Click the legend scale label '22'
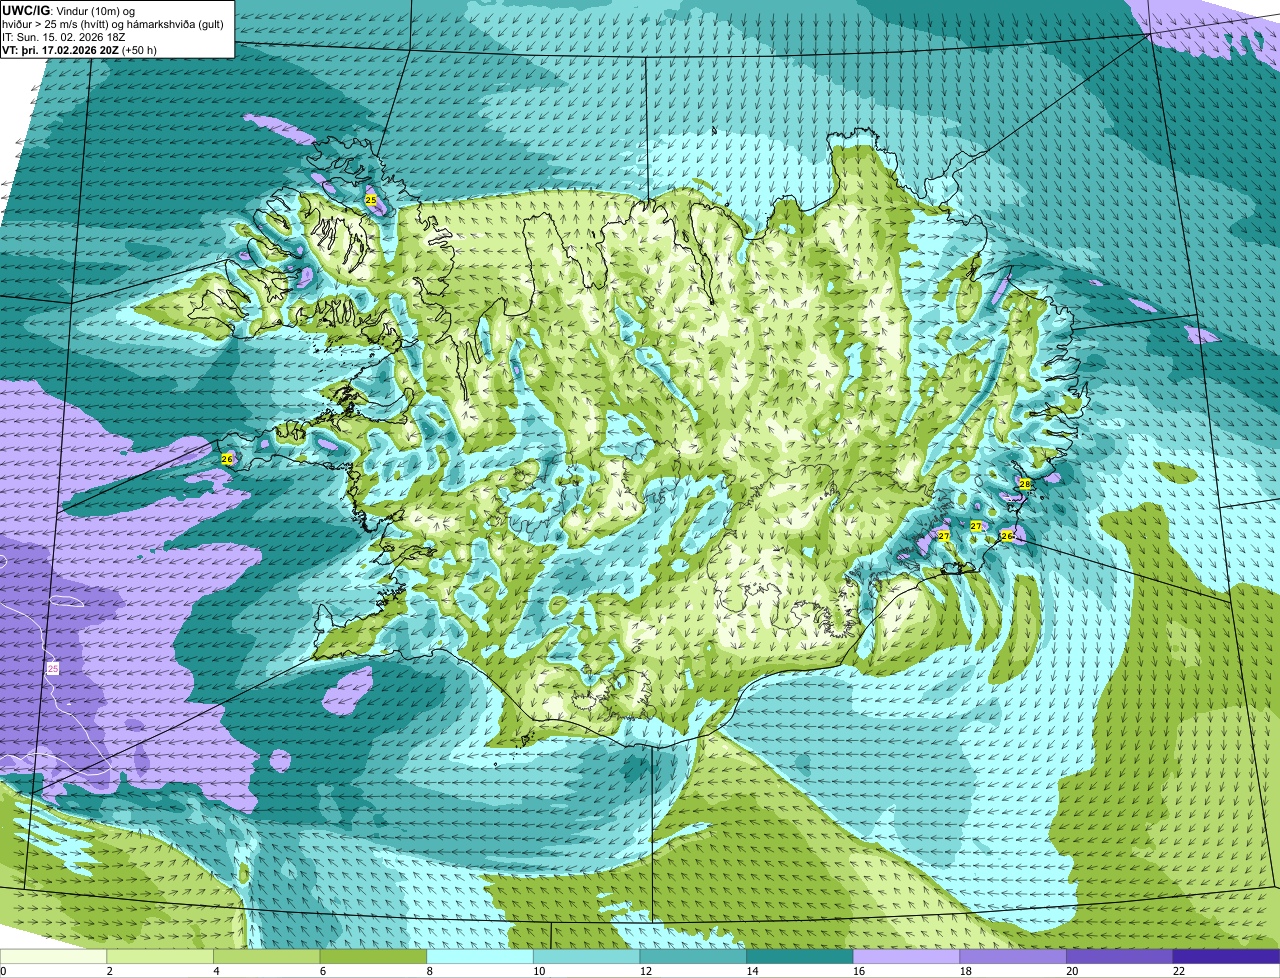1280x978 pixels. (x=1179, y=971)
